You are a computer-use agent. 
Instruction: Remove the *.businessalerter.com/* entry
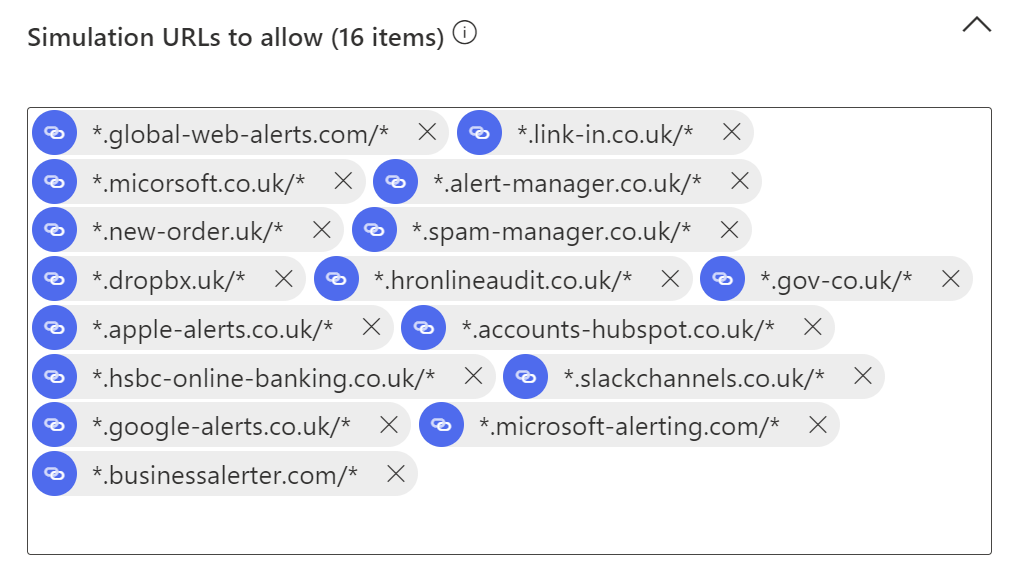click(396, 474)
